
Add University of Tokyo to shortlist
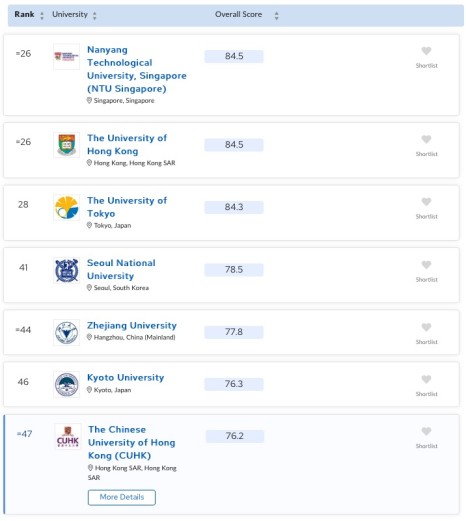point(426,202)
